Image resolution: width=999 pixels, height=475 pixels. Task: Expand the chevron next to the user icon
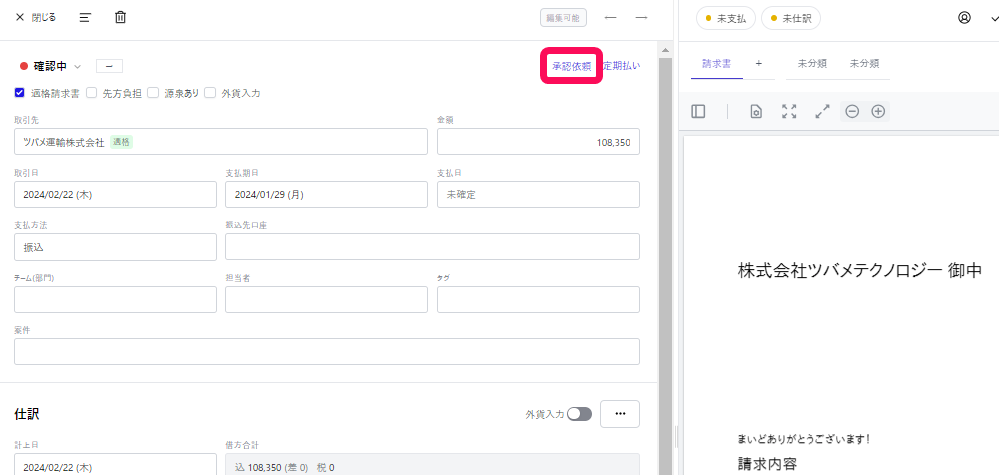tap(995, 18)
